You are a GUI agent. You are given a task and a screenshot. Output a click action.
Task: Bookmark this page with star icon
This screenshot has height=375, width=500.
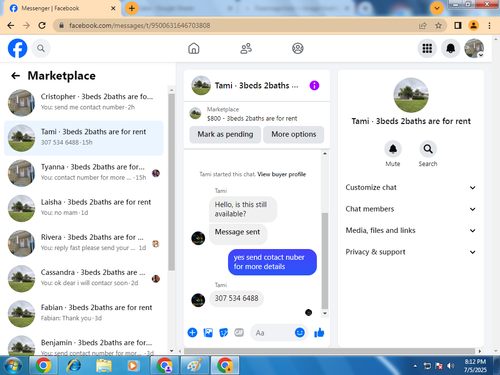(438, 25)
